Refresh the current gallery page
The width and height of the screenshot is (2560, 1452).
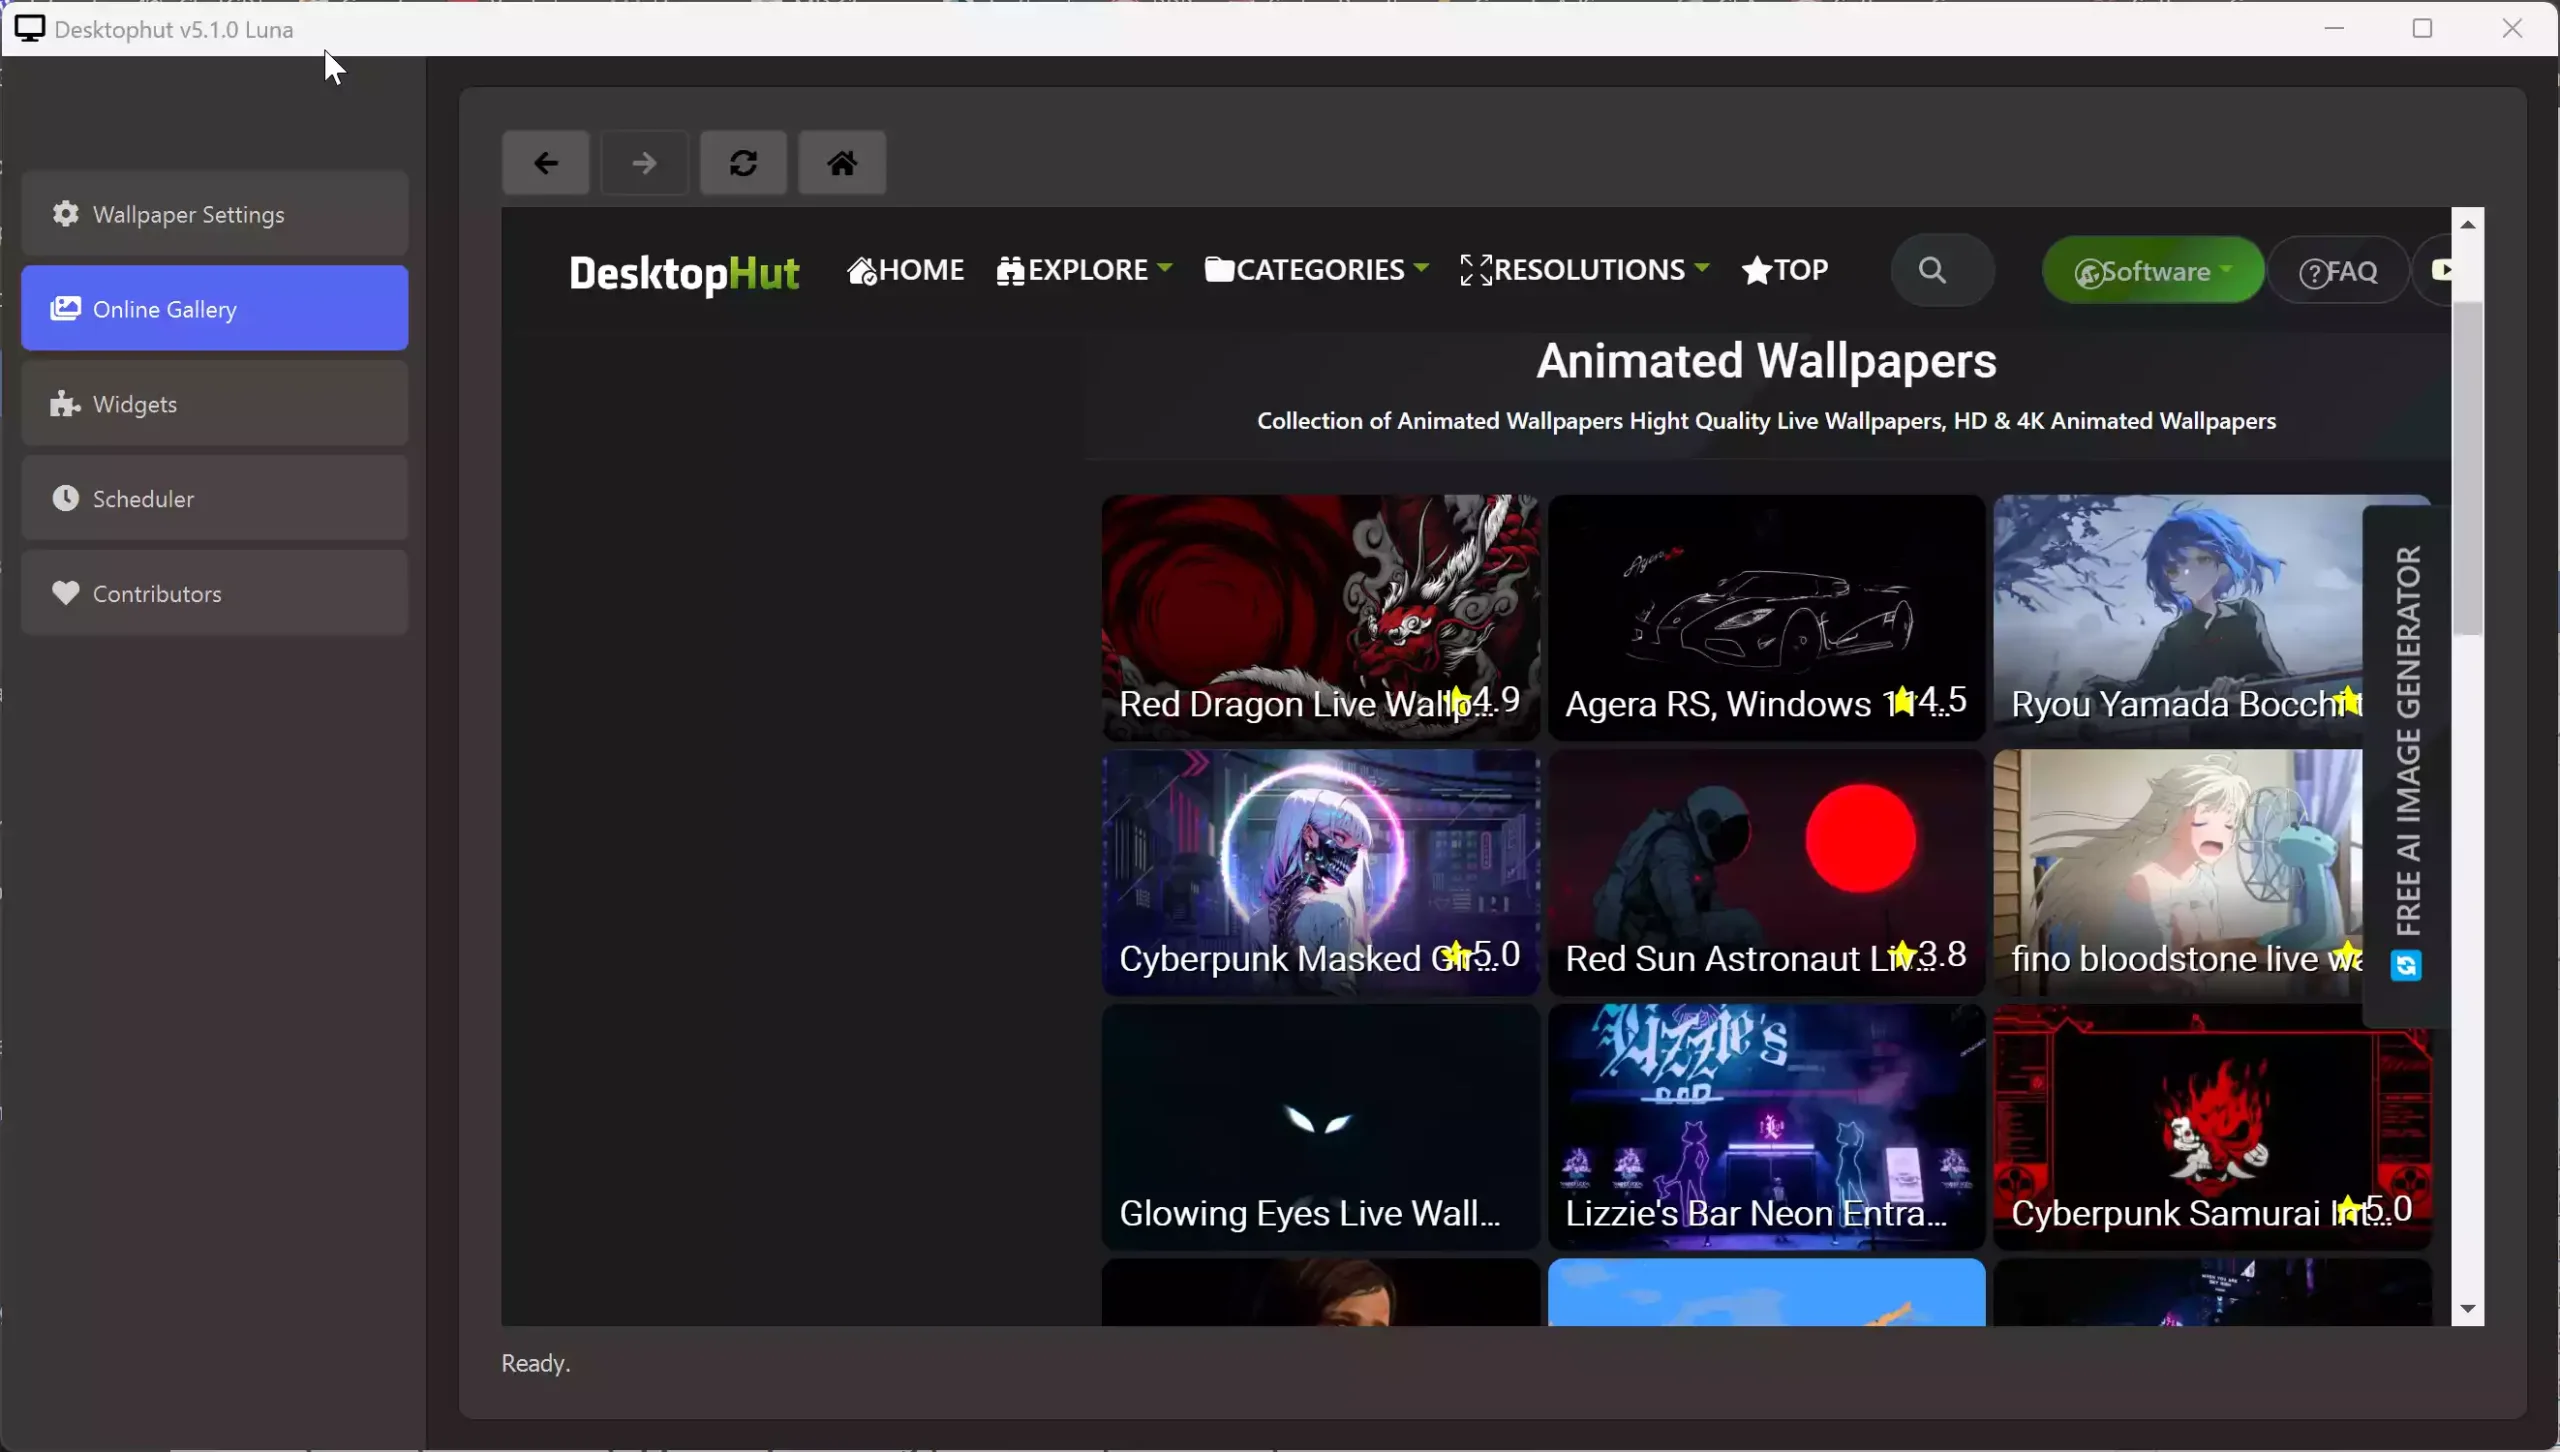(x=743, y=163)
